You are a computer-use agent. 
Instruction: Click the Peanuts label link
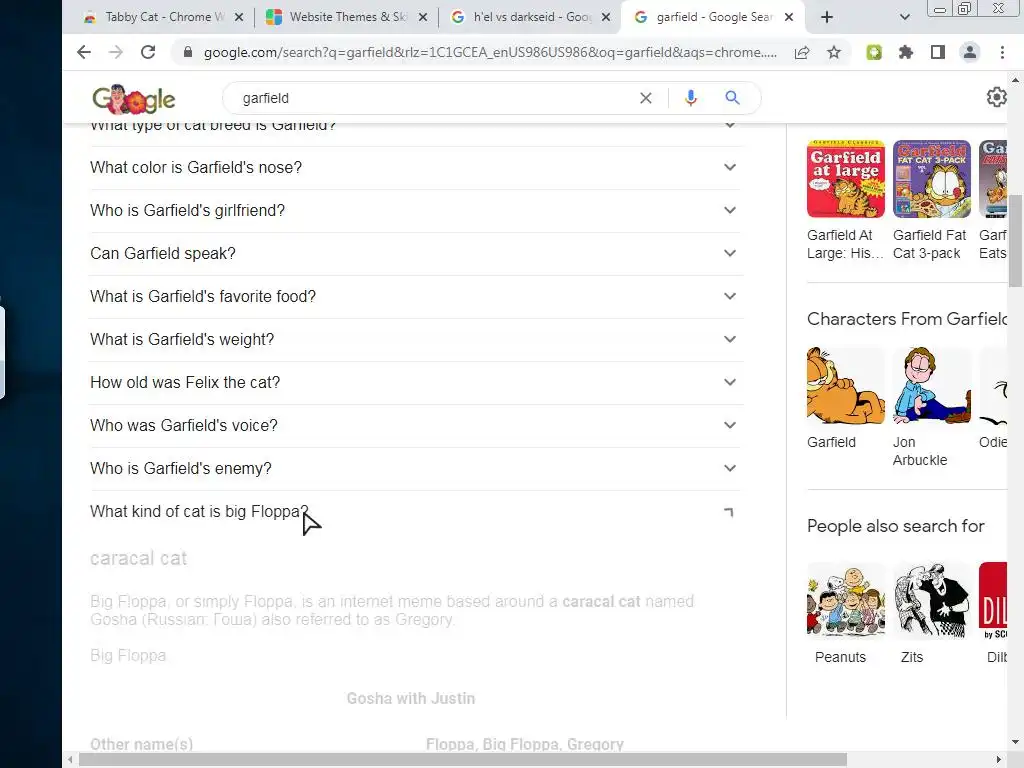coord(840,658)
